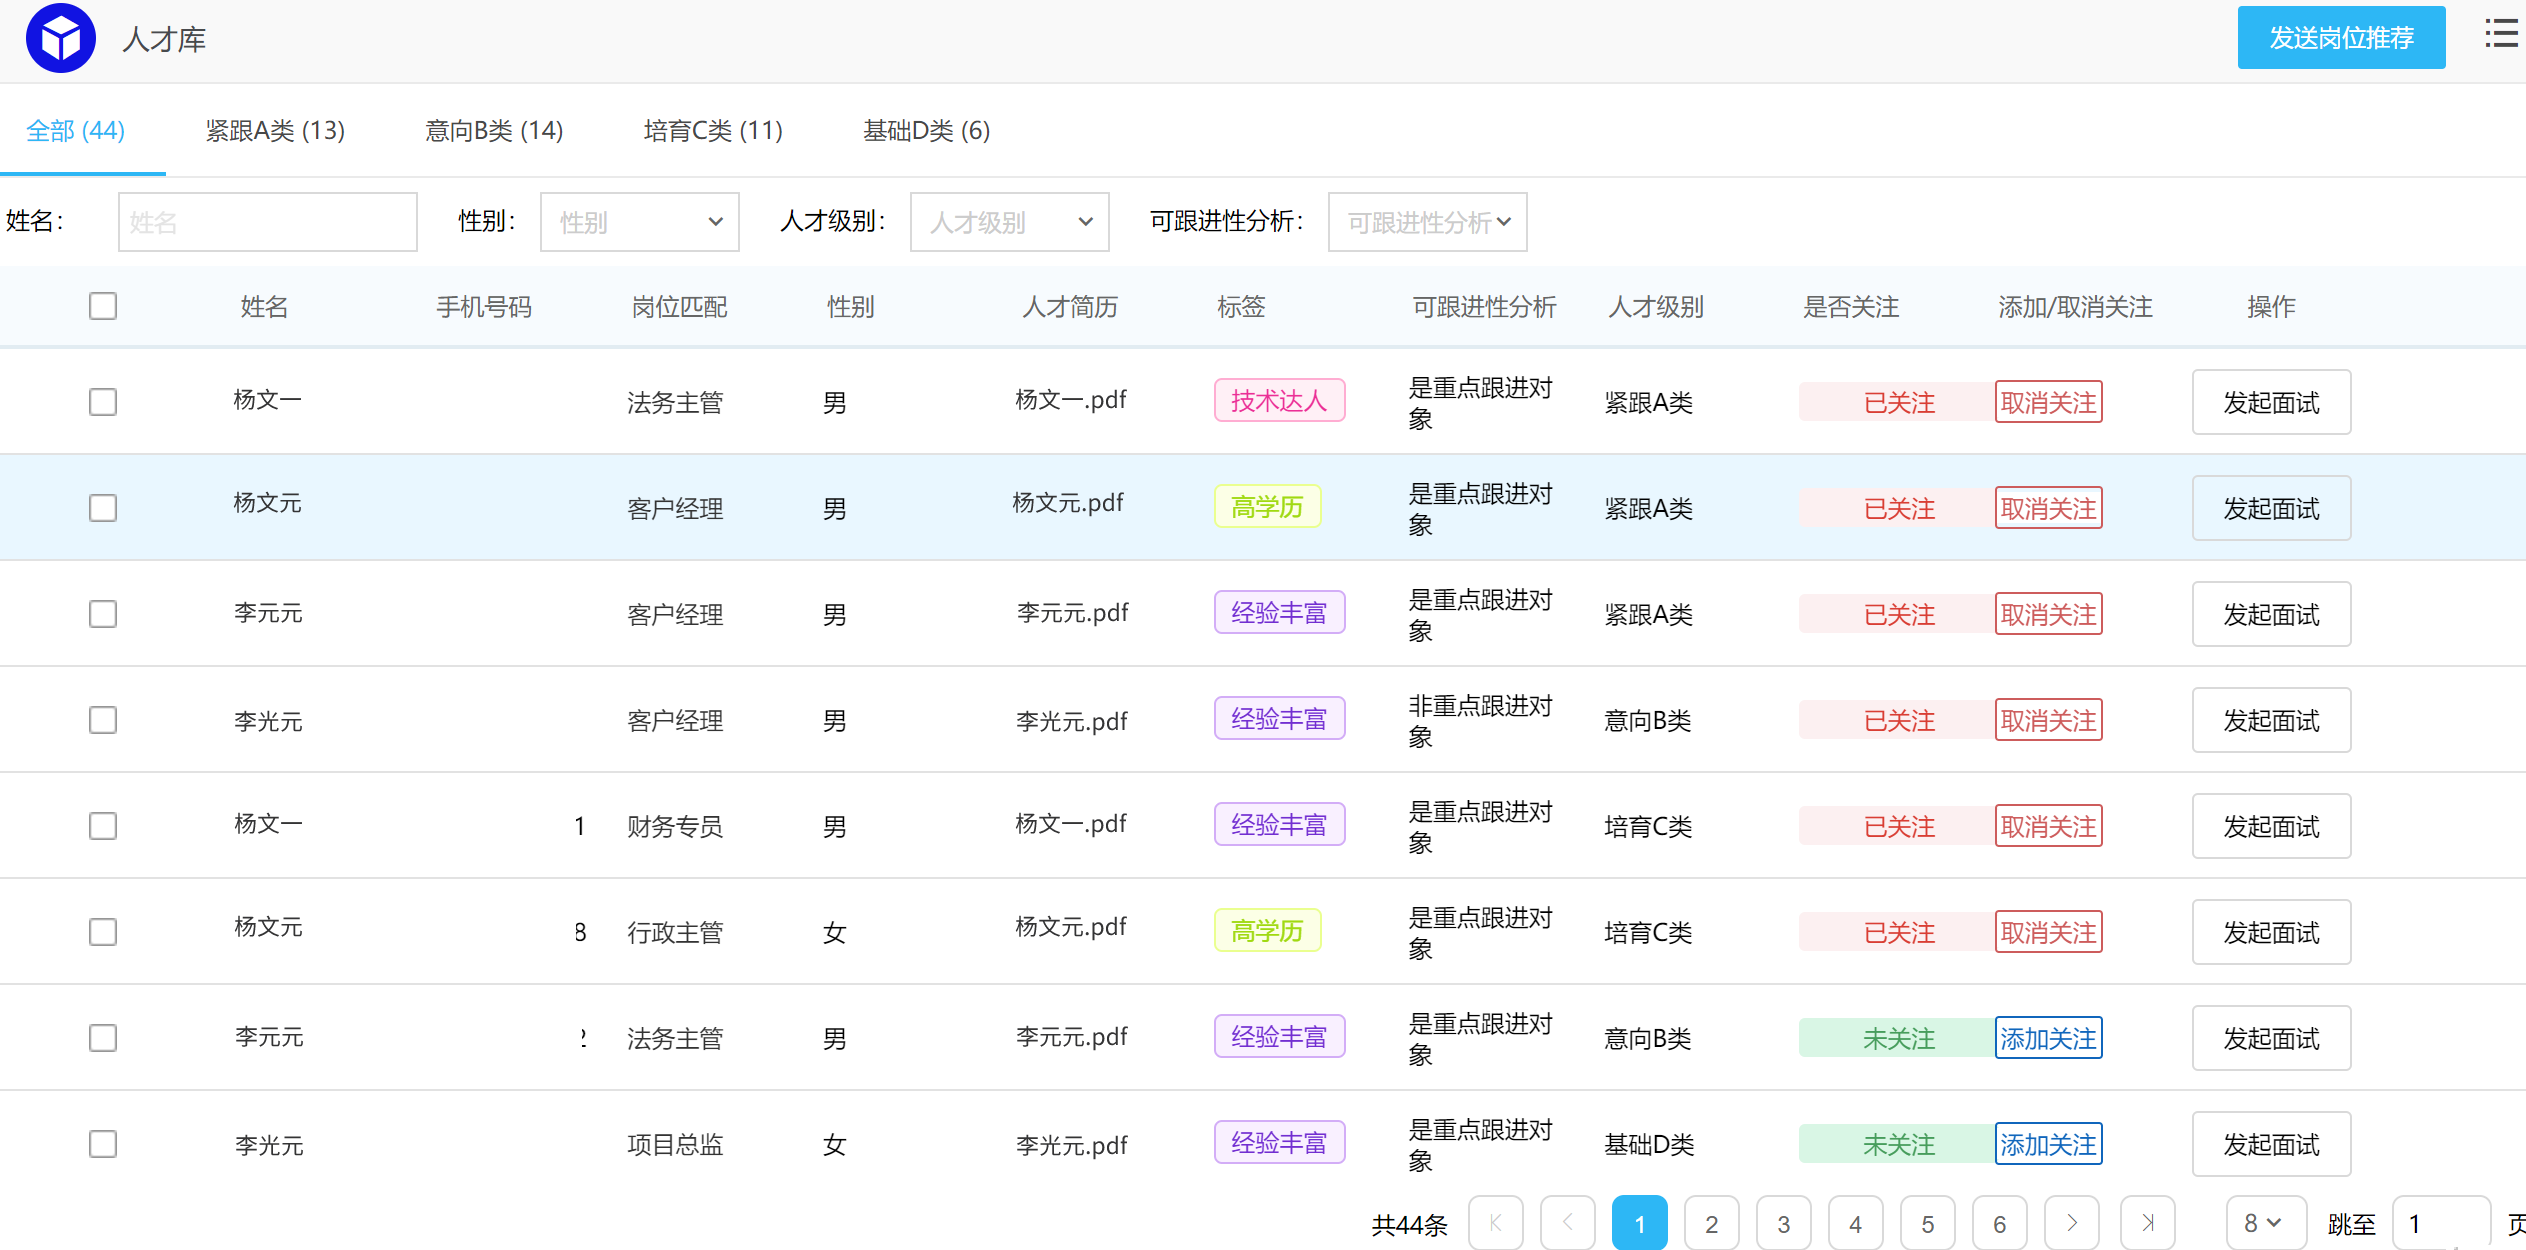
Task: Click the 发送岗位推荐 button
Action: (2342, 38)
